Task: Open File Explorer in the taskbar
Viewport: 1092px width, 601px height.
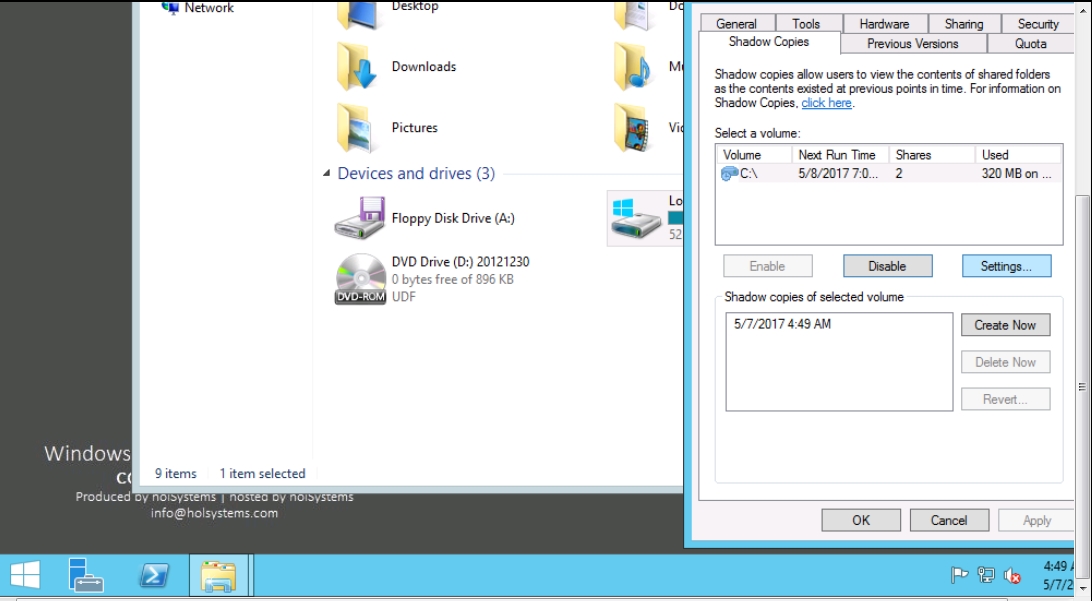Action: point(218,575)
